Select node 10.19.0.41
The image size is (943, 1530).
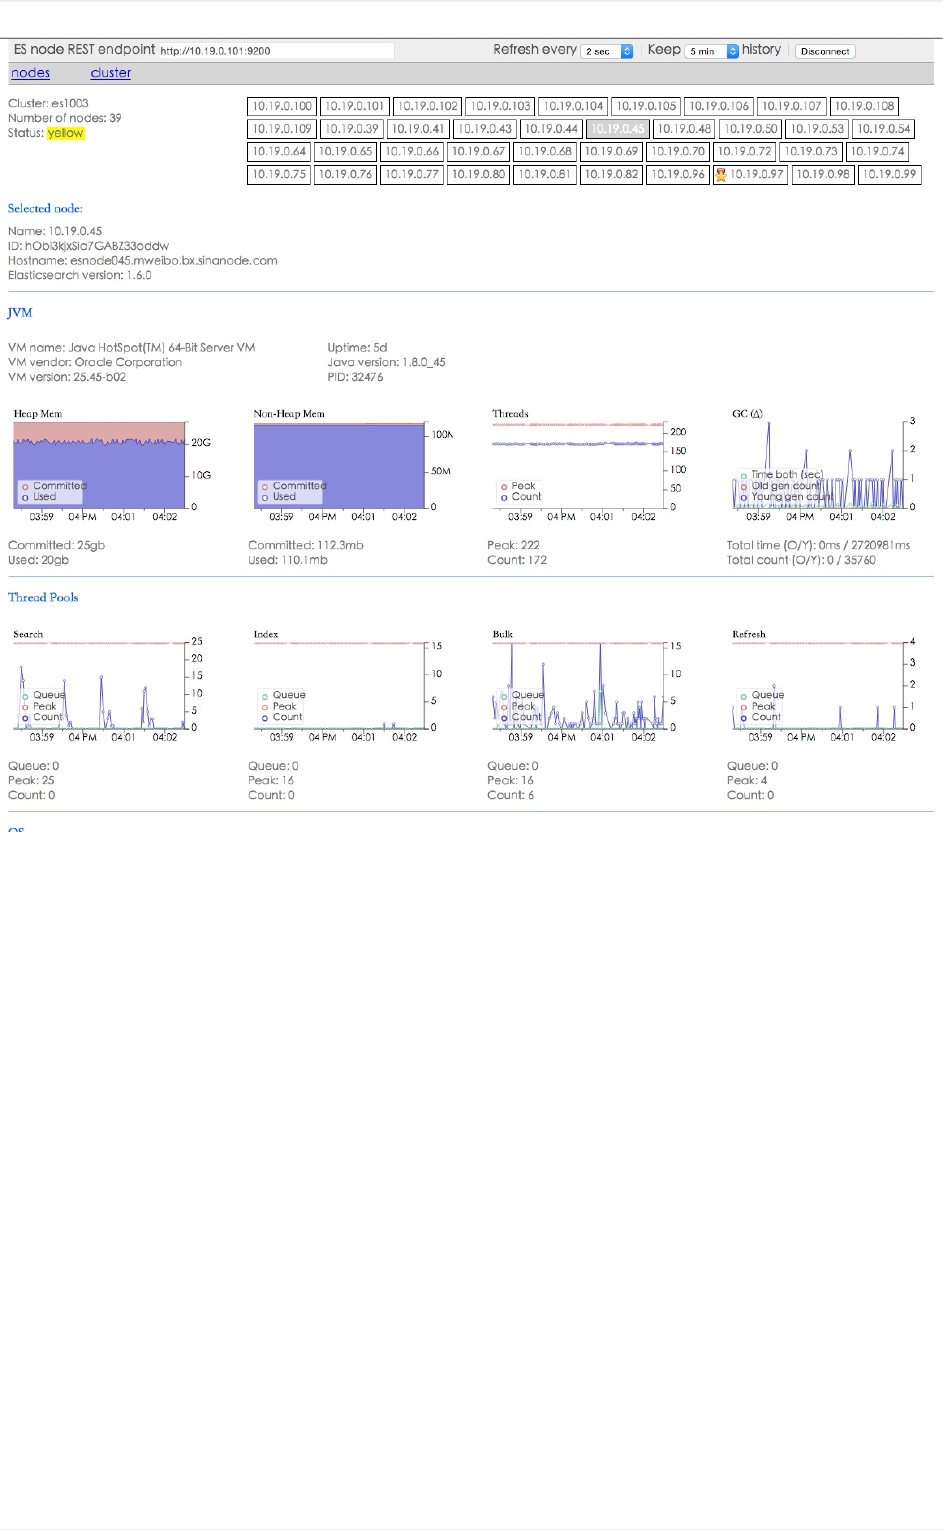(418, 129)
